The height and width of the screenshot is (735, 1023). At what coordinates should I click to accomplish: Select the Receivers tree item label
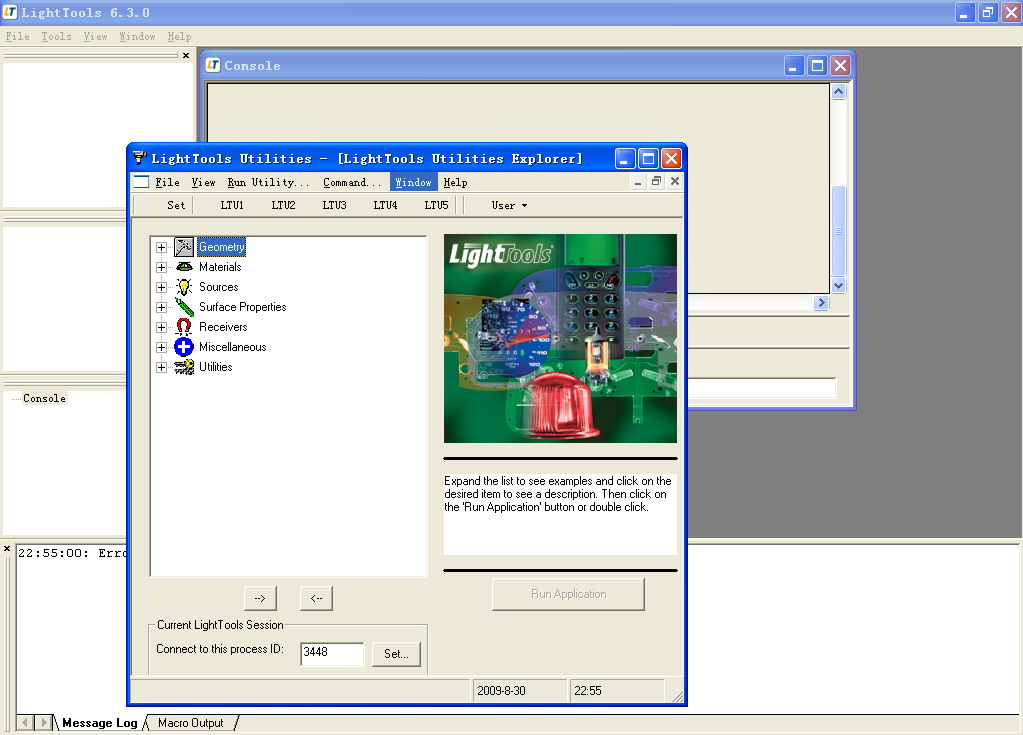(223, 327)
